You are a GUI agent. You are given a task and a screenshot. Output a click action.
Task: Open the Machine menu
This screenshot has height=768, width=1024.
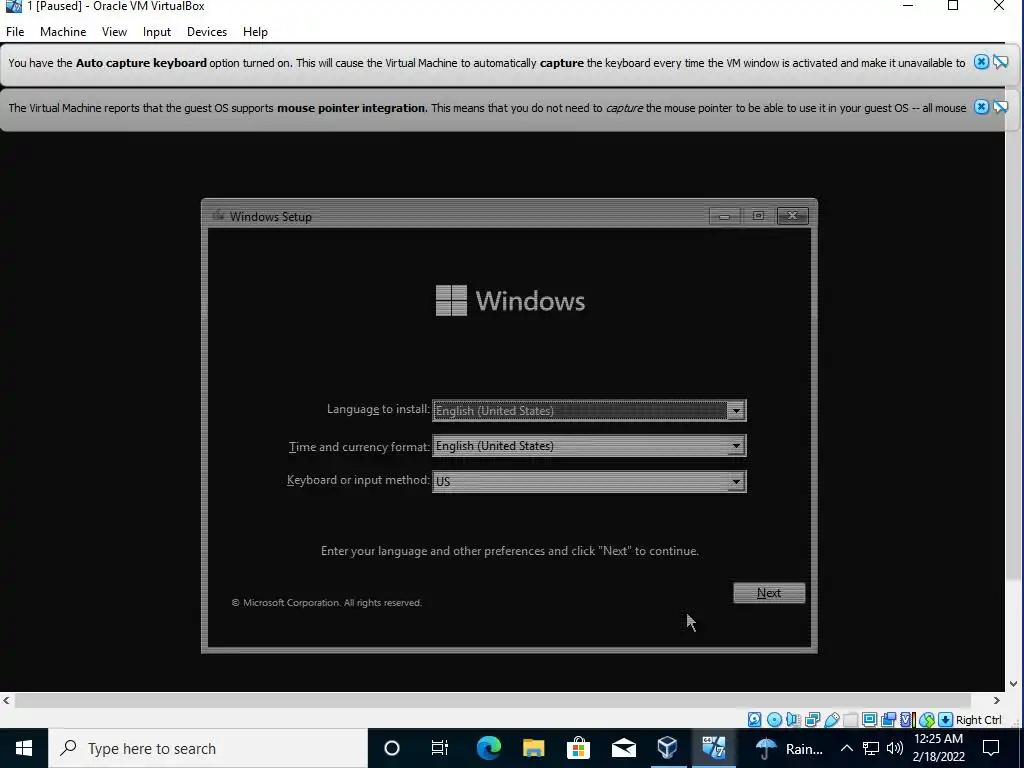[x=63, y=31]
